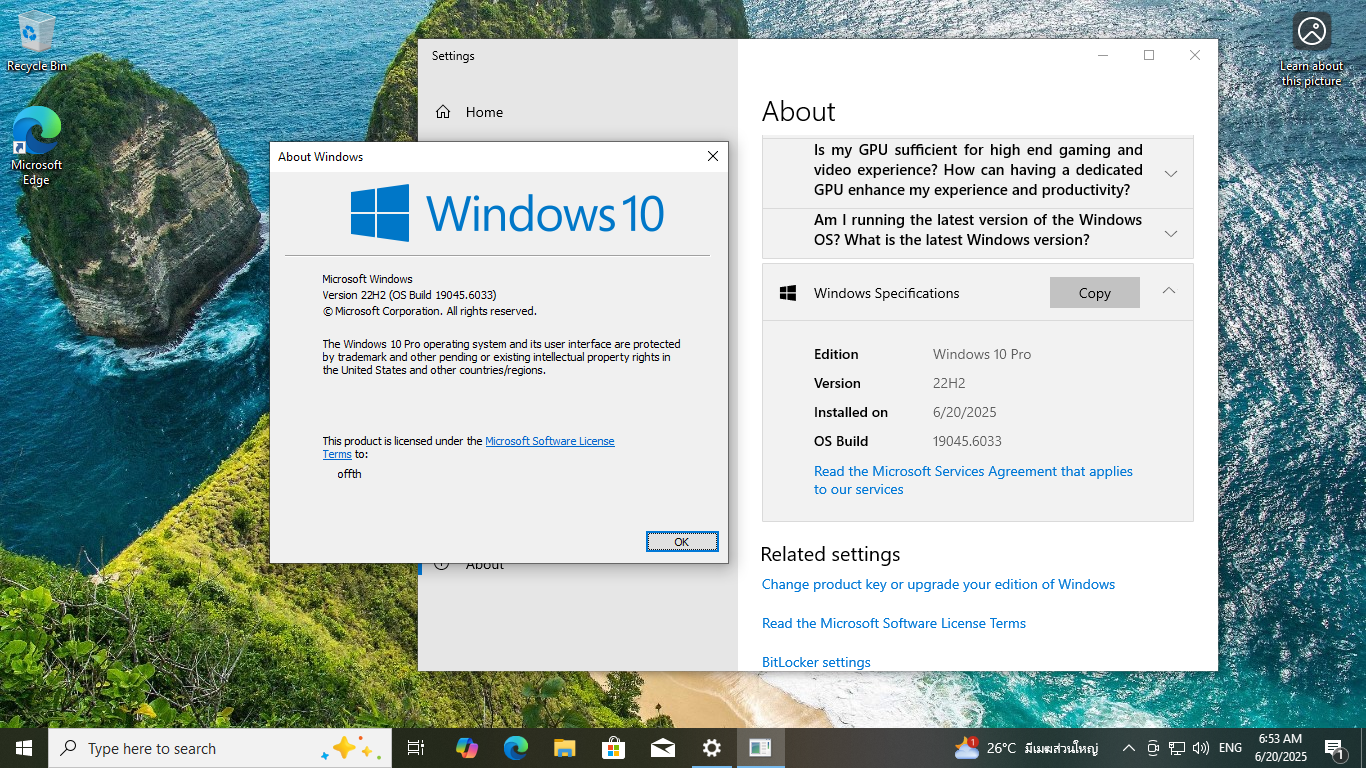This screenshot has width=1366, height=768.
Task: Open the BitLocker settings link
Action: 816,662
